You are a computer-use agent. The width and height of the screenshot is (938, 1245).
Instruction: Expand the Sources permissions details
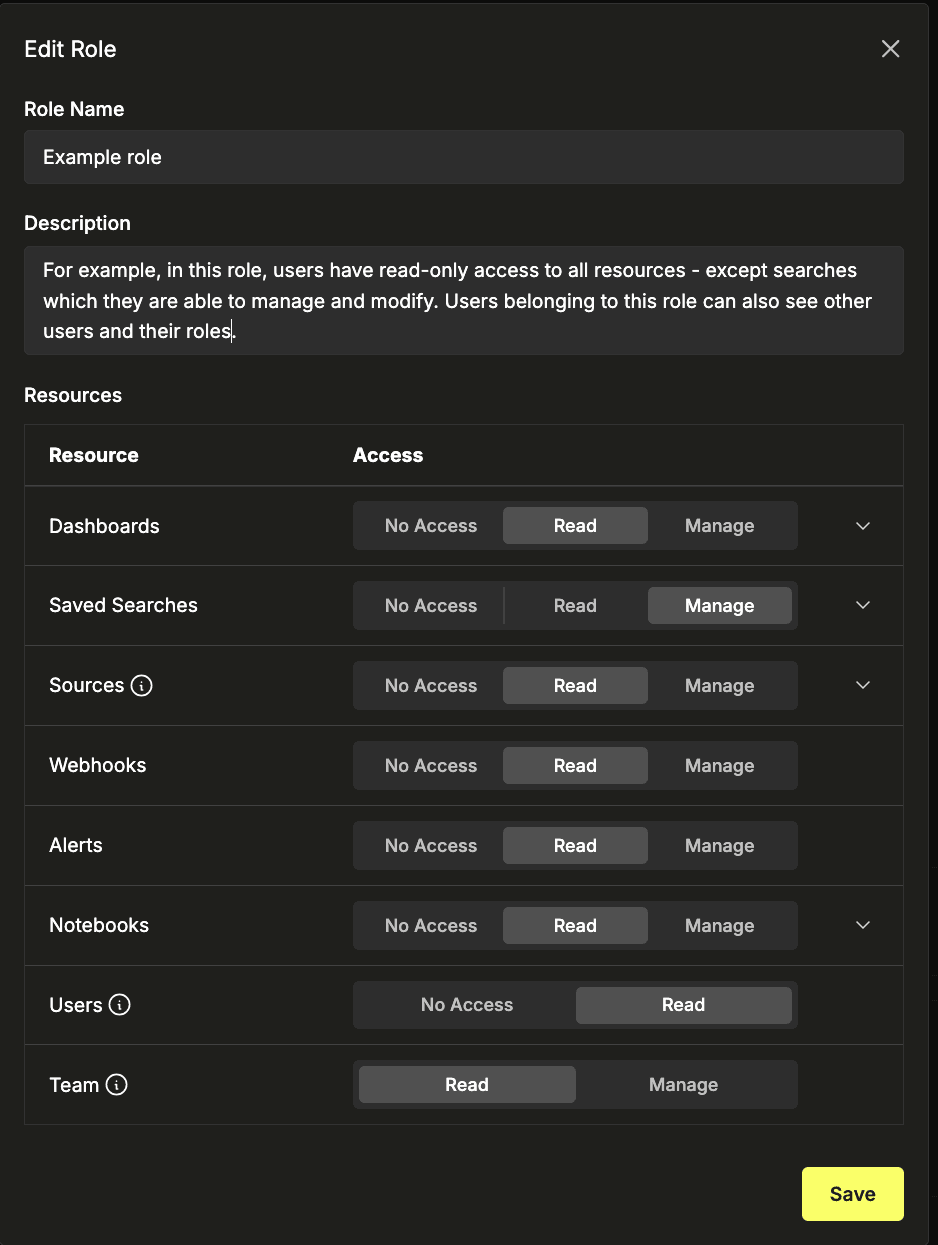pyautogui.click(x=862, y=685)
